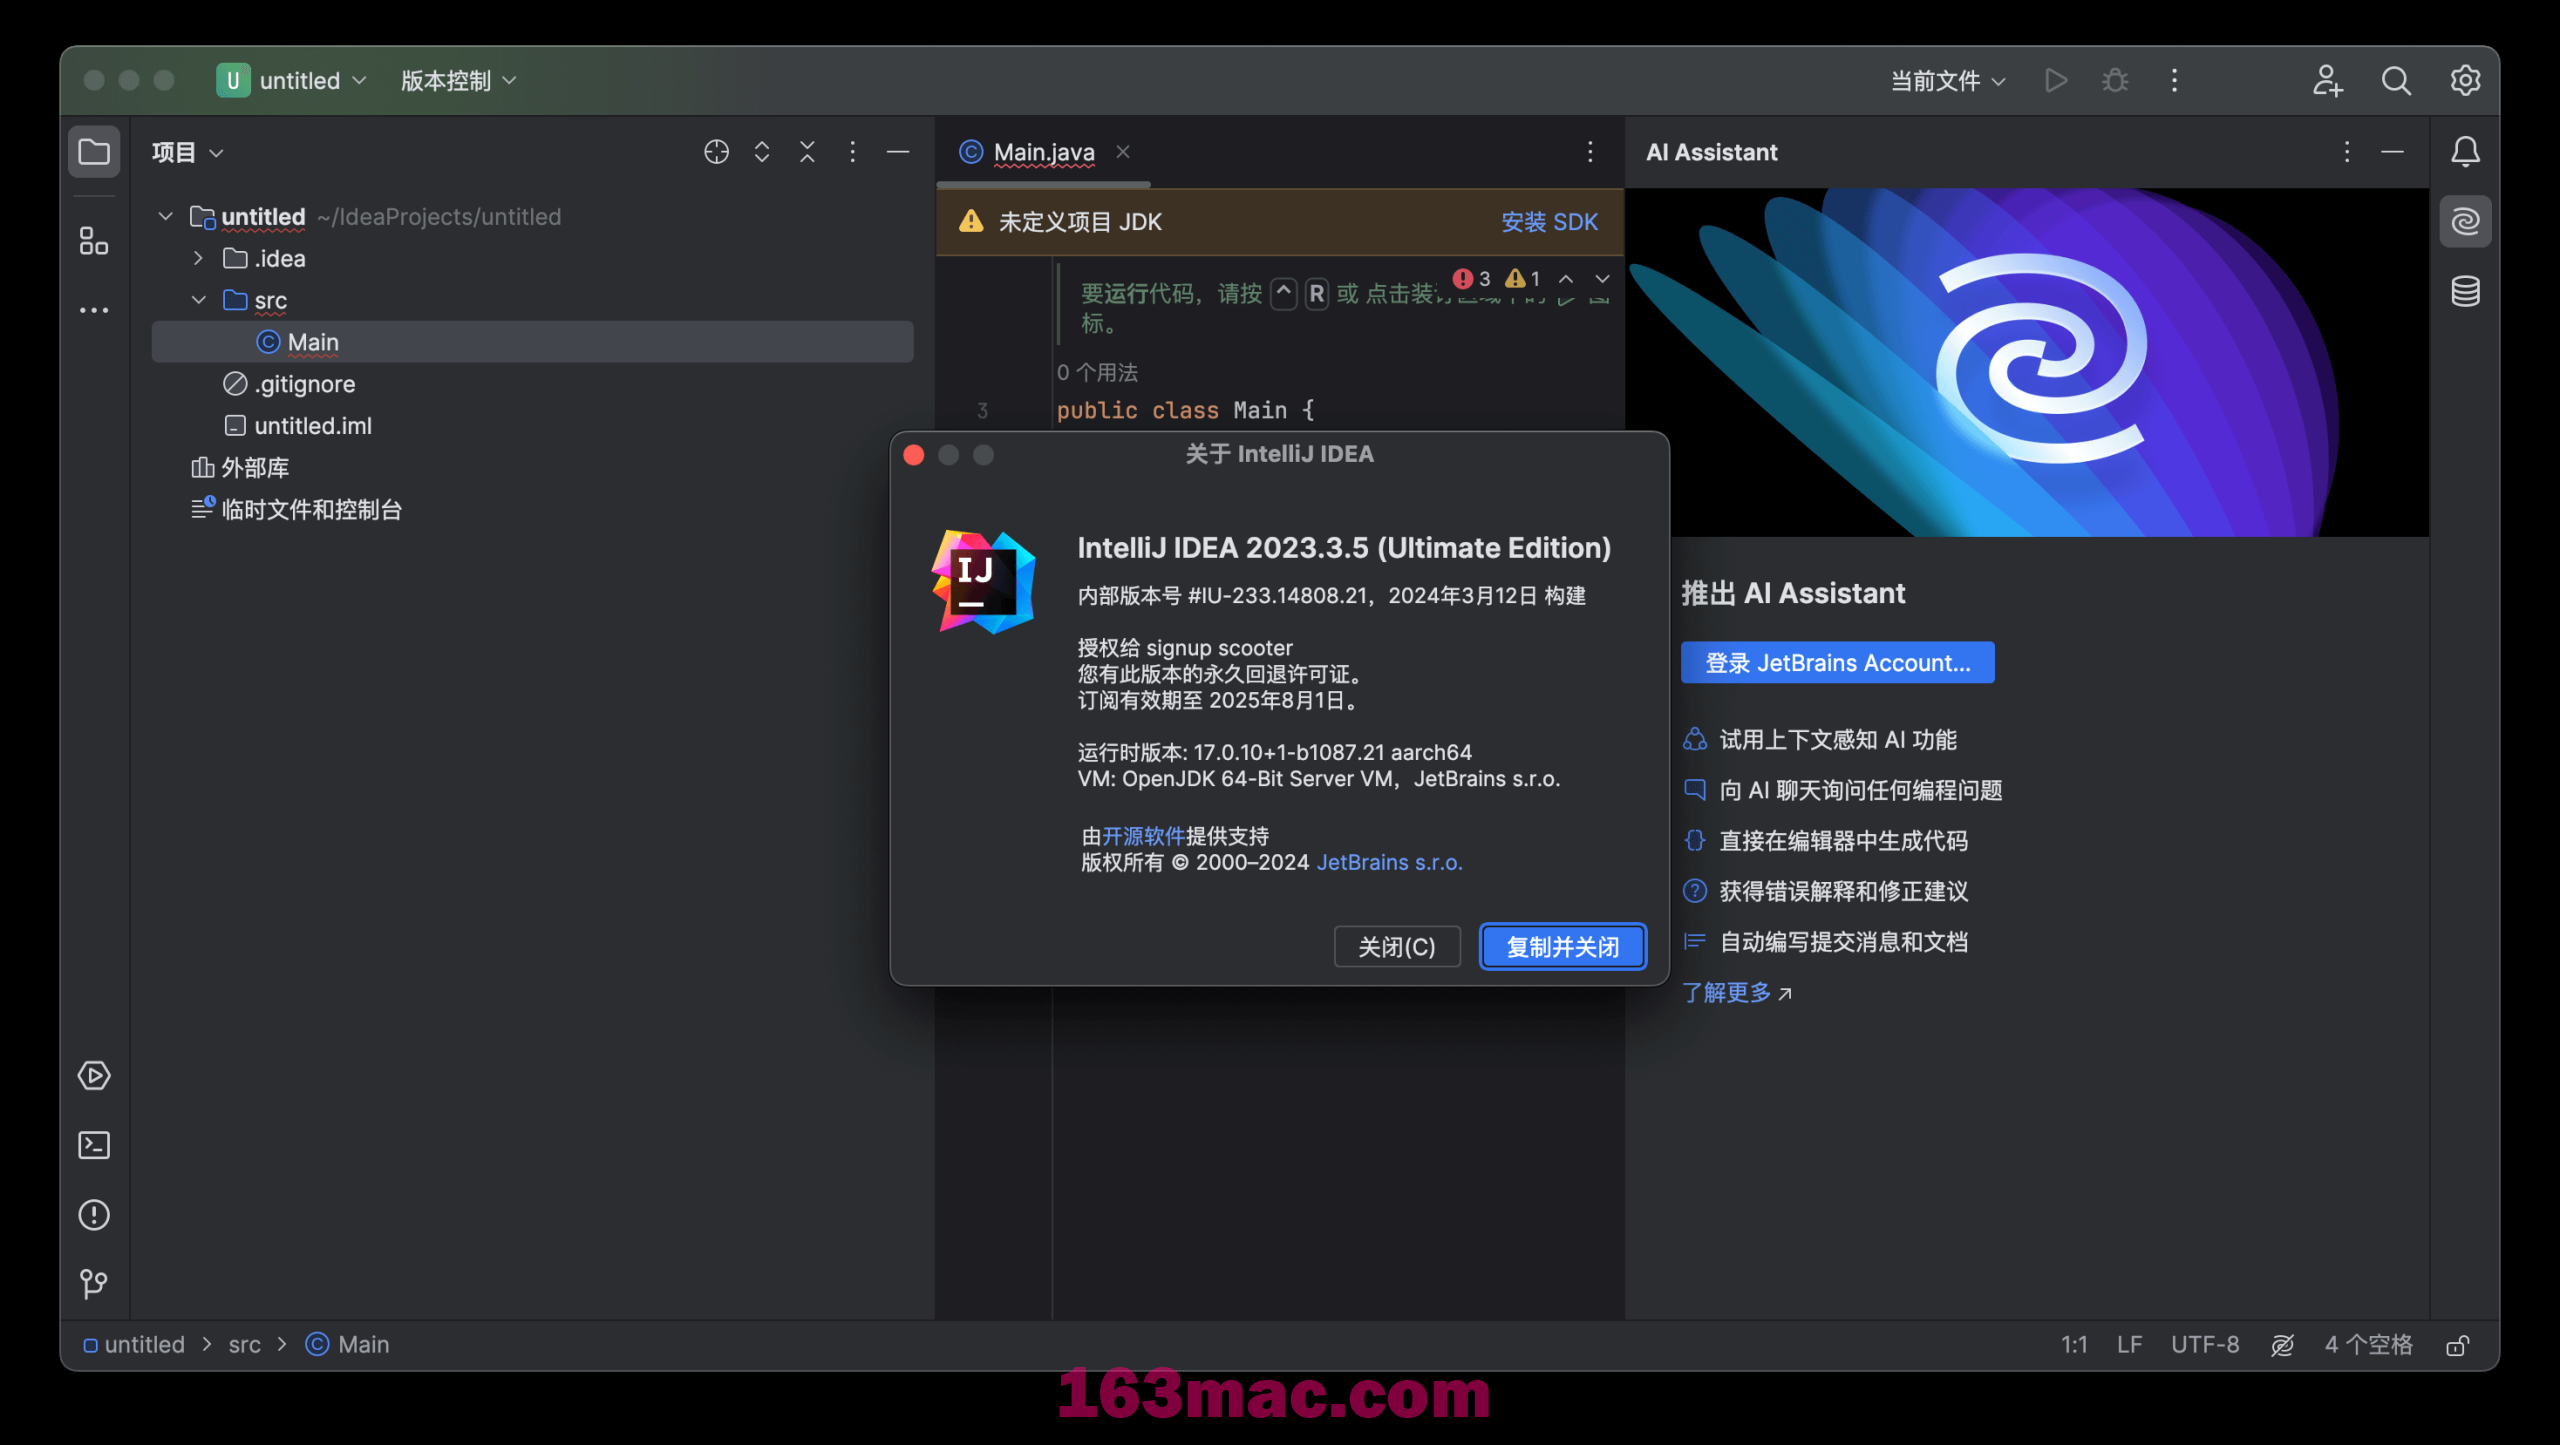
Task: Open Code With Me add-user icon
Action: click(2327, 81)
